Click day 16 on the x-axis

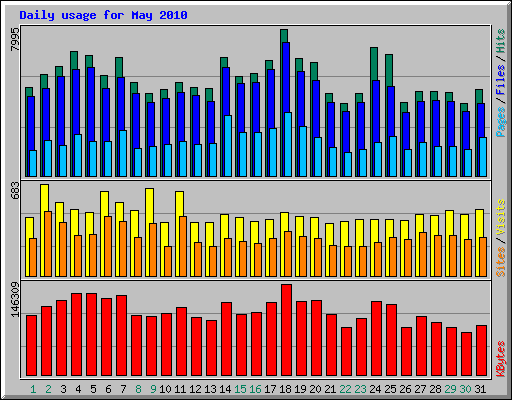(x=255, y=389)
